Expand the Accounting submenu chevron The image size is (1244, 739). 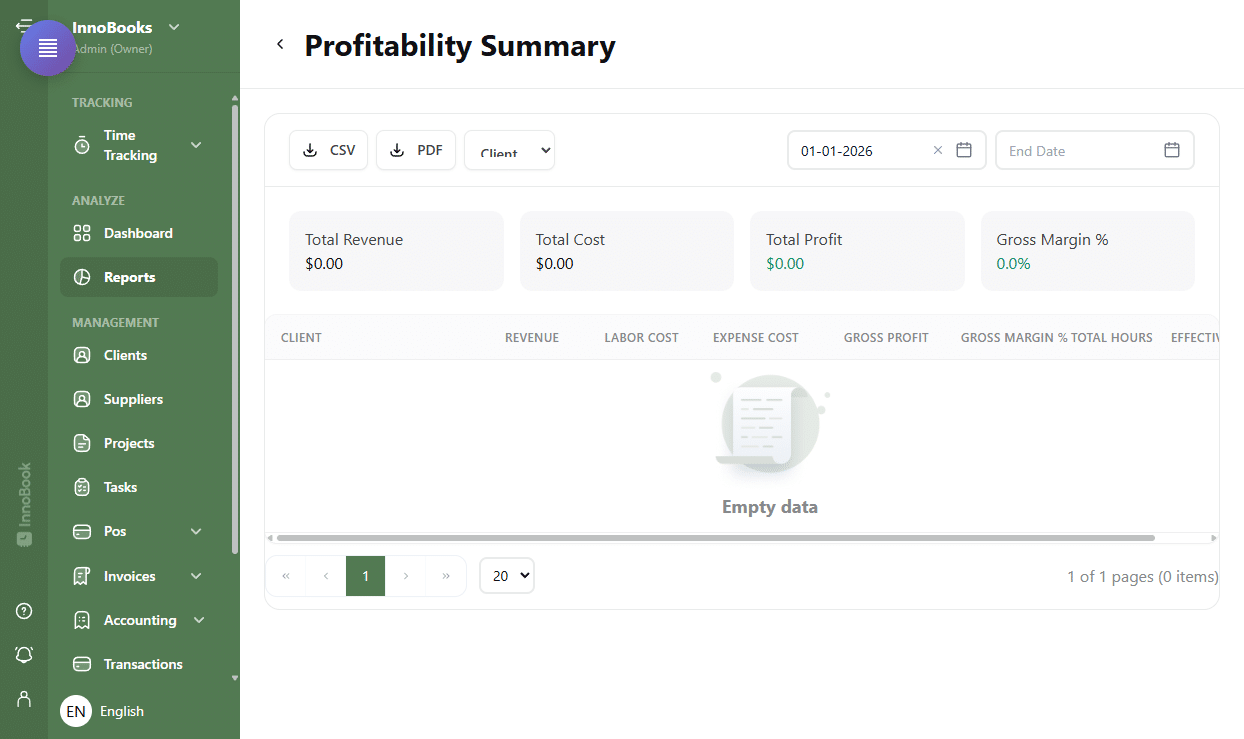(x=199, y=620)
